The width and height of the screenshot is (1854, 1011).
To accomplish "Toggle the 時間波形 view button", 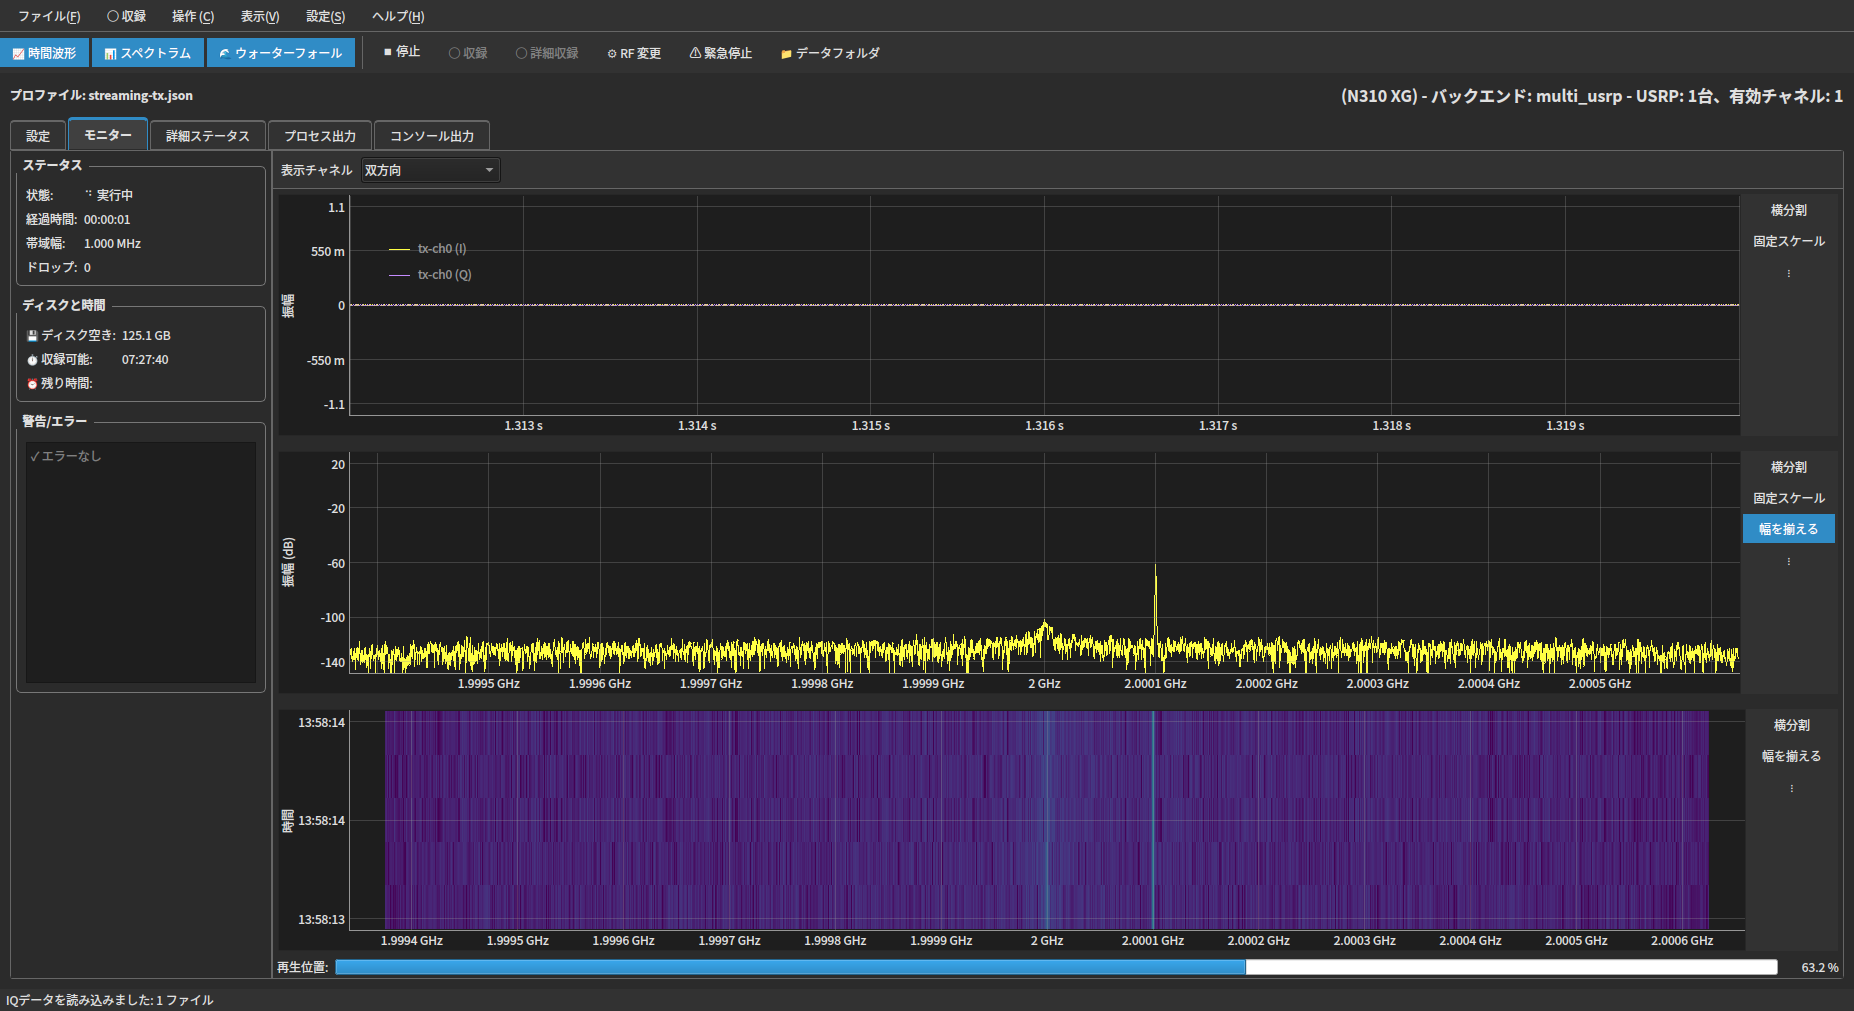I will click(44, 53).
